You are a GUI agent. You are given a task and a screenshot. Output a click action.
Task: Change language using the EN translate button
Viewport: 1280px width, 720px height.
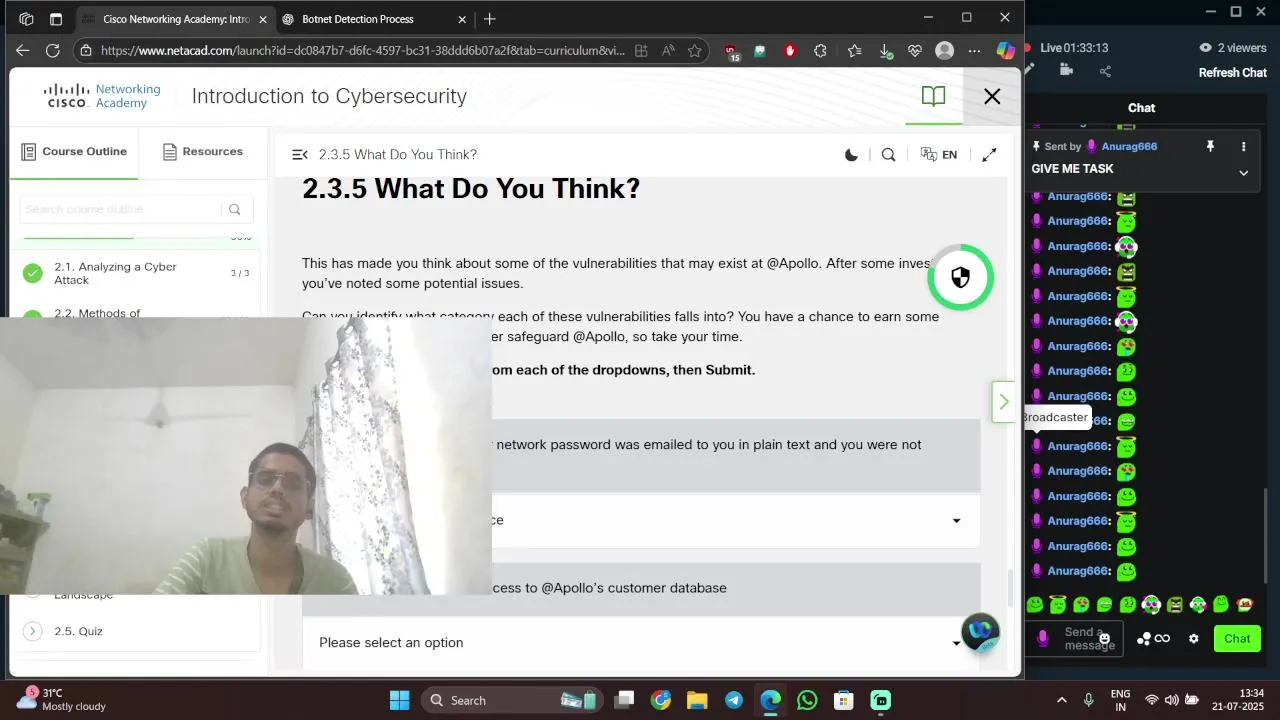(939, 155)
